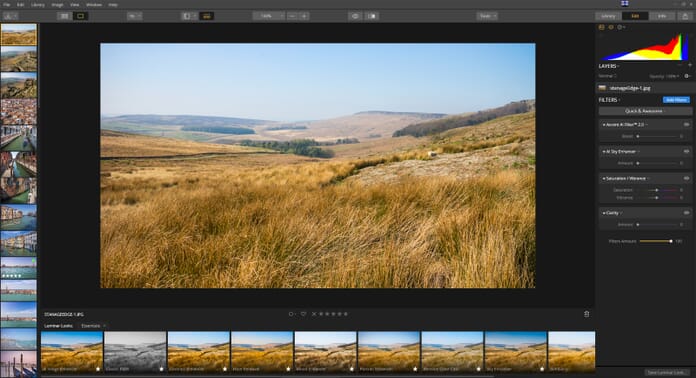Viewport: 696px width, 378px height.
Task: Open the Fit zoom dropdown
Action: coord(134,16)
